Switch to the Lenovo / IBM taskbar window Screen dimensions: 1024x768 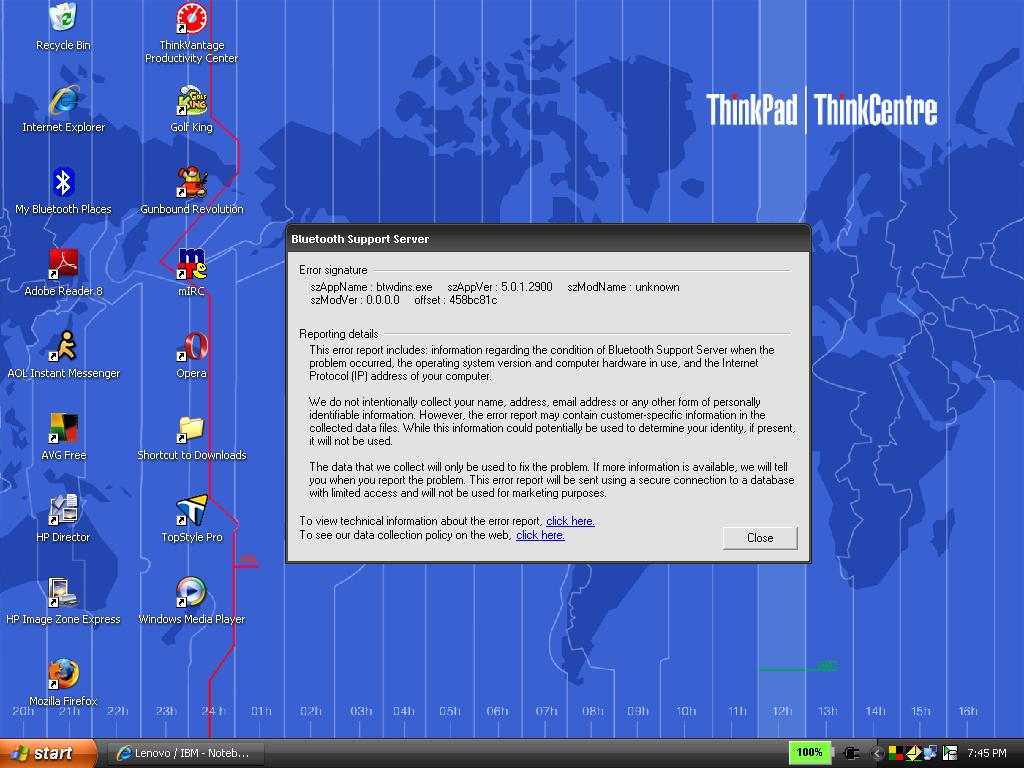[x=185, y=753]
